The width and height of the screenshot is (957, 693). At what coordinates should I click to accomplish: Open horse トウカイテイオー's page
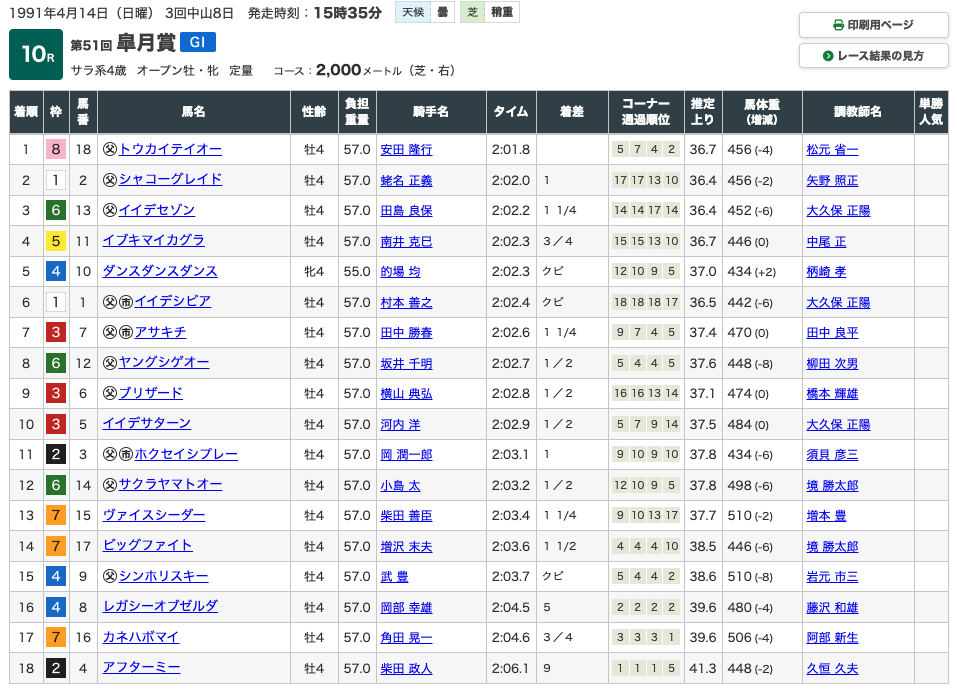point(170,149)
